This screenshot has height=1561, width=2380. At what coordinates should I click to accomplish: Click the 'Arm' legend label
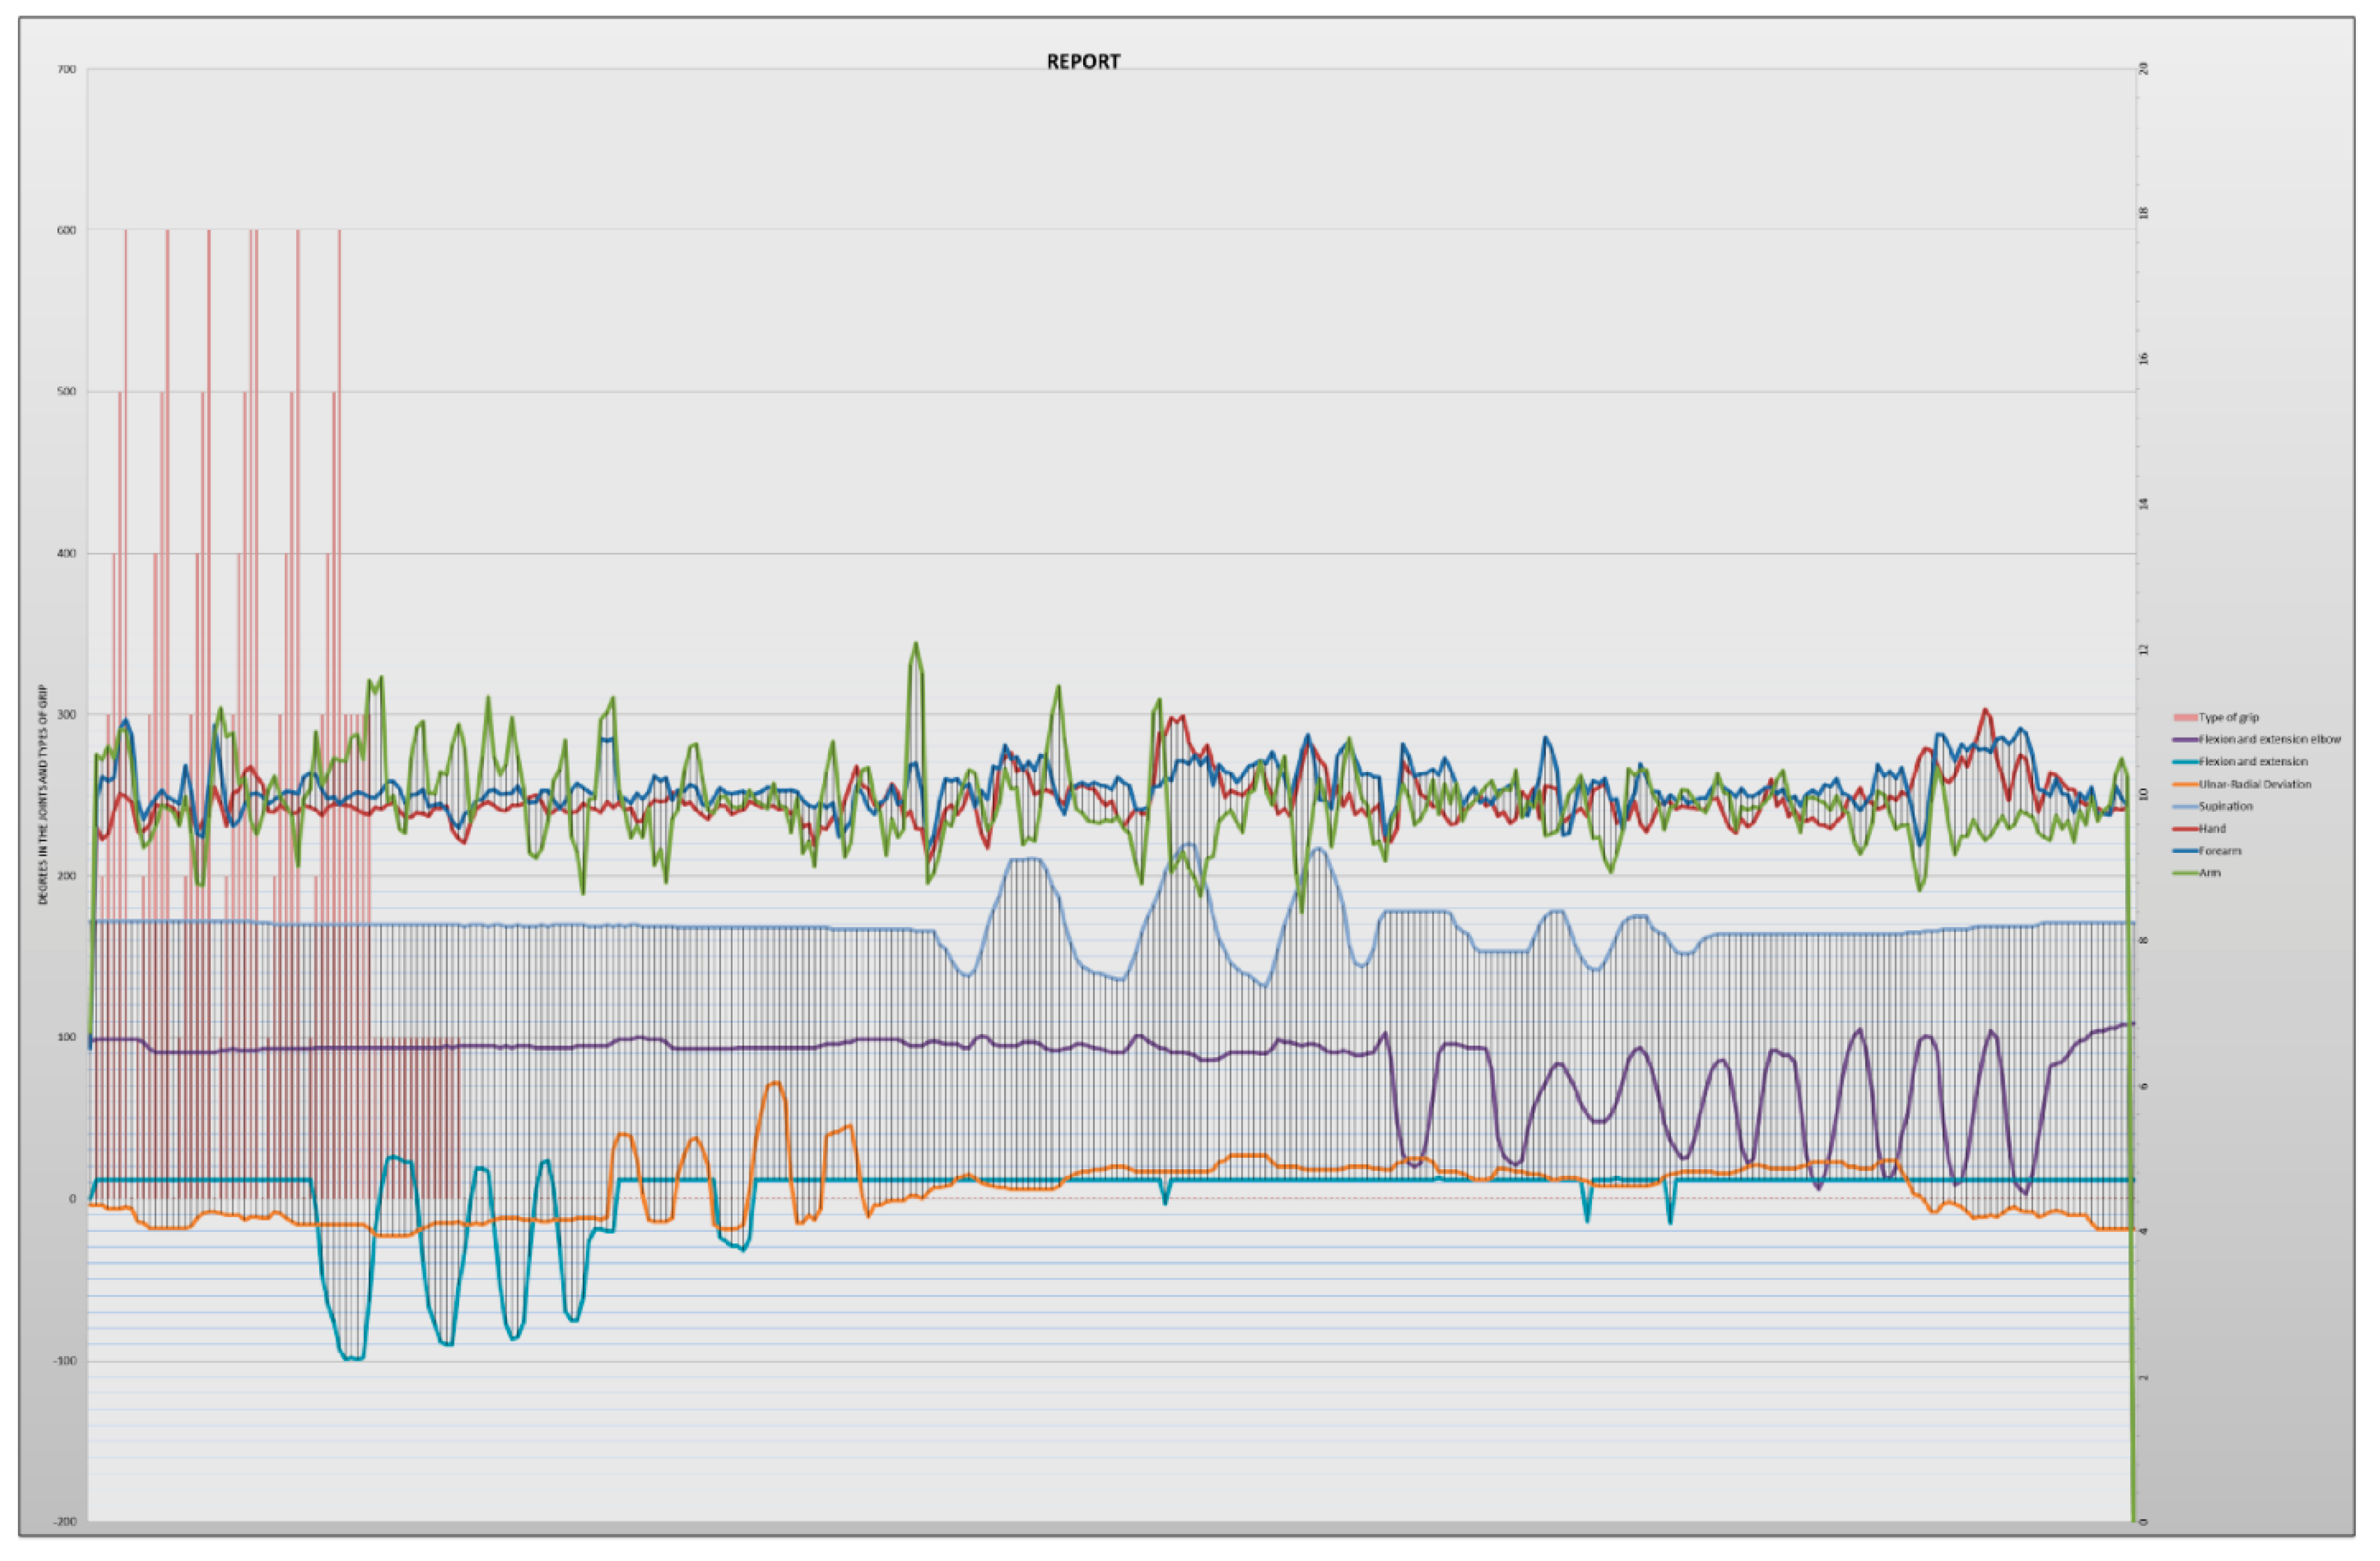point(2209,873)
